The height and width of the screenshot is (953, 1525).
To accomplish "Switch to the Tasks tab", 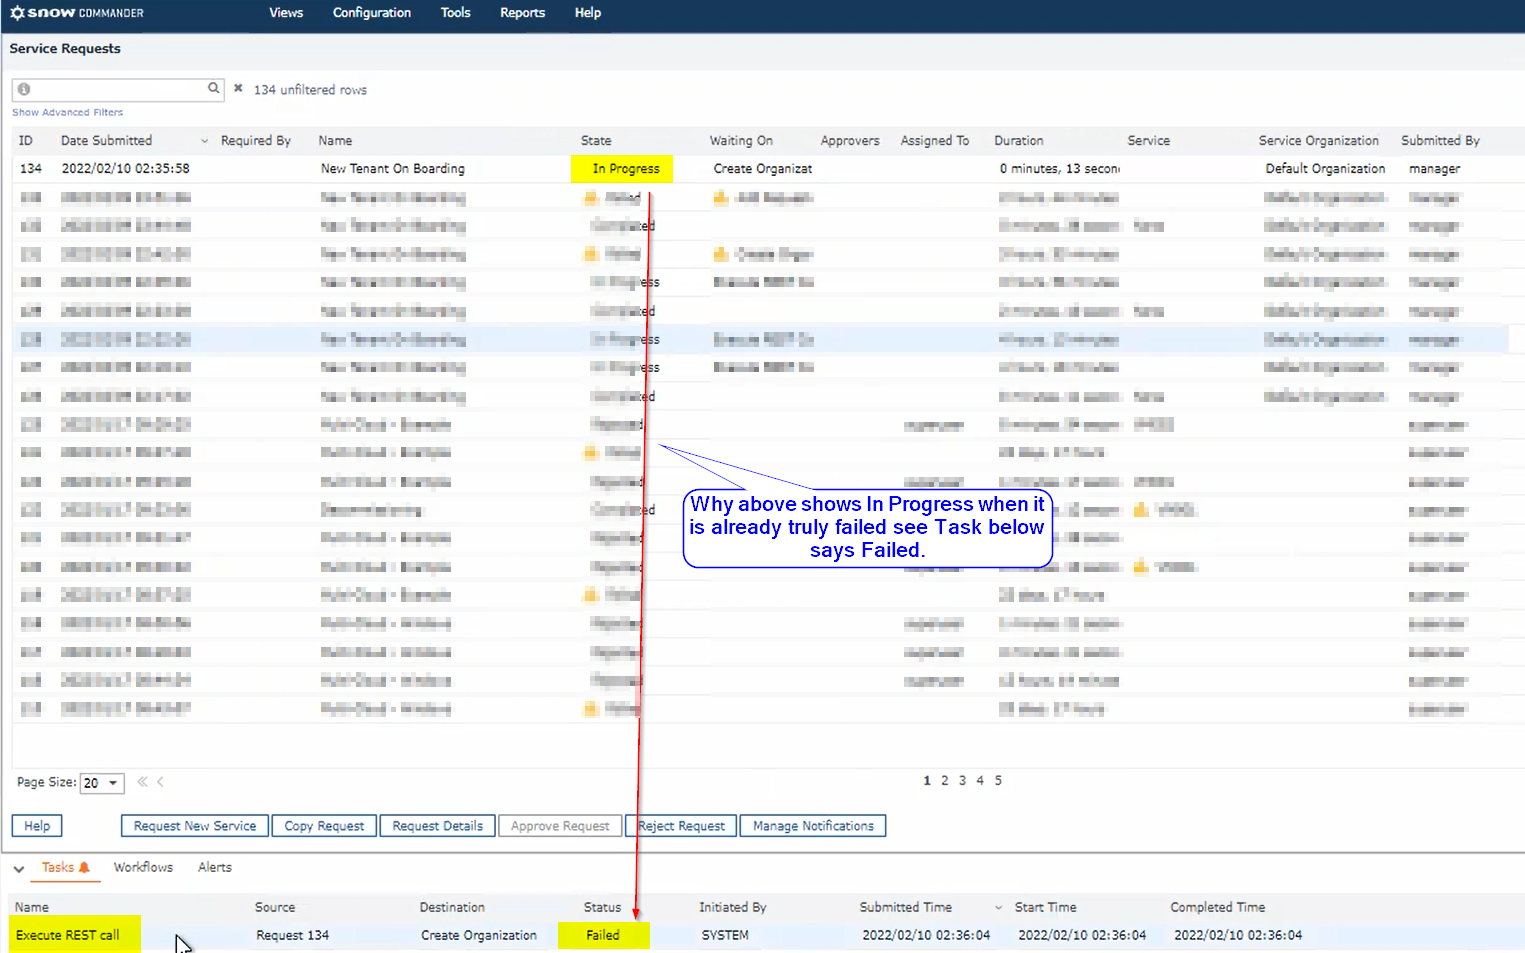I will (x=65, y=867).
